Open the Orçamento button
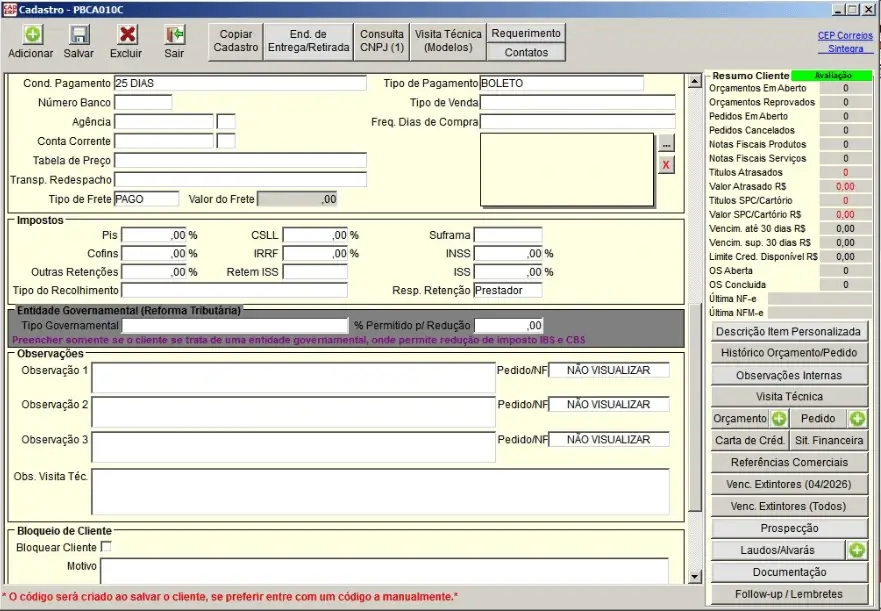Viewport: 881px width, 611px height. point(740,419)
